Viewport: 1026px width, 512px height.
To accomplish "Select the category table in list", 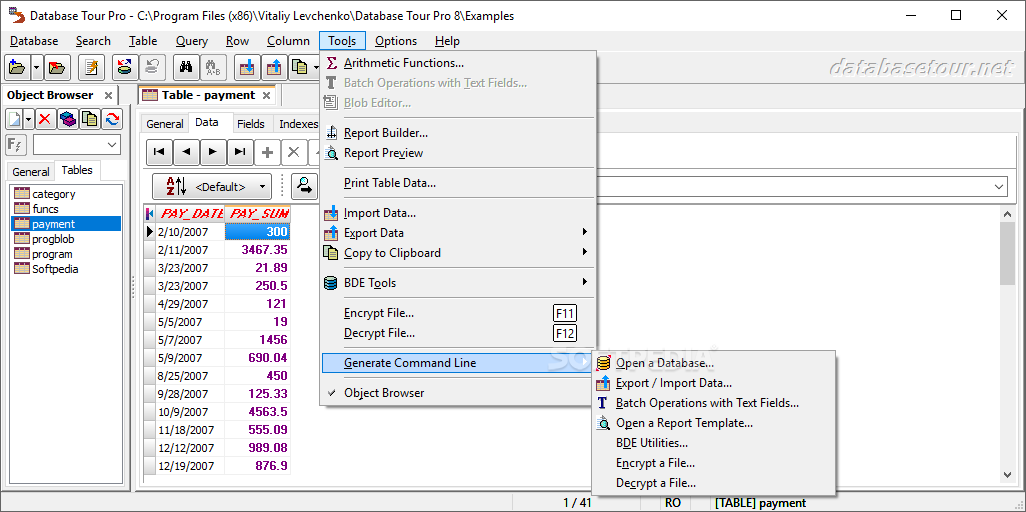I will 54,194.
